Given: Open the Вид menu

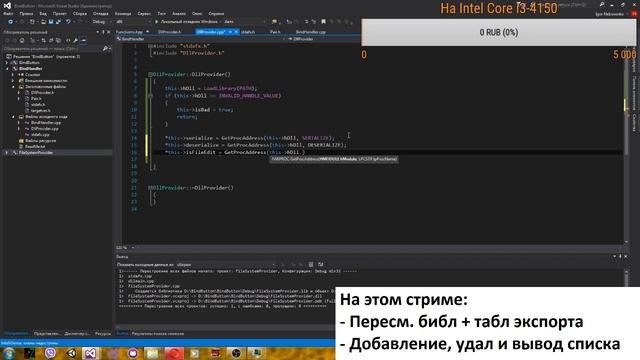Looking at the screenshot, I should [x=43, y=13].
